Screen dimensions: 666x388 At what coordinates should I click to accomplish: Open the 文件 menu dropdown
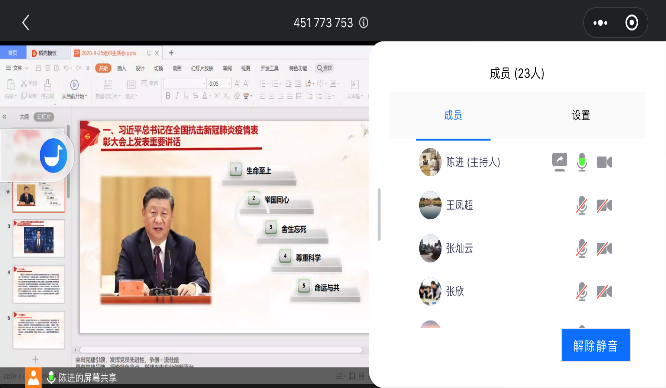(17, 68)
